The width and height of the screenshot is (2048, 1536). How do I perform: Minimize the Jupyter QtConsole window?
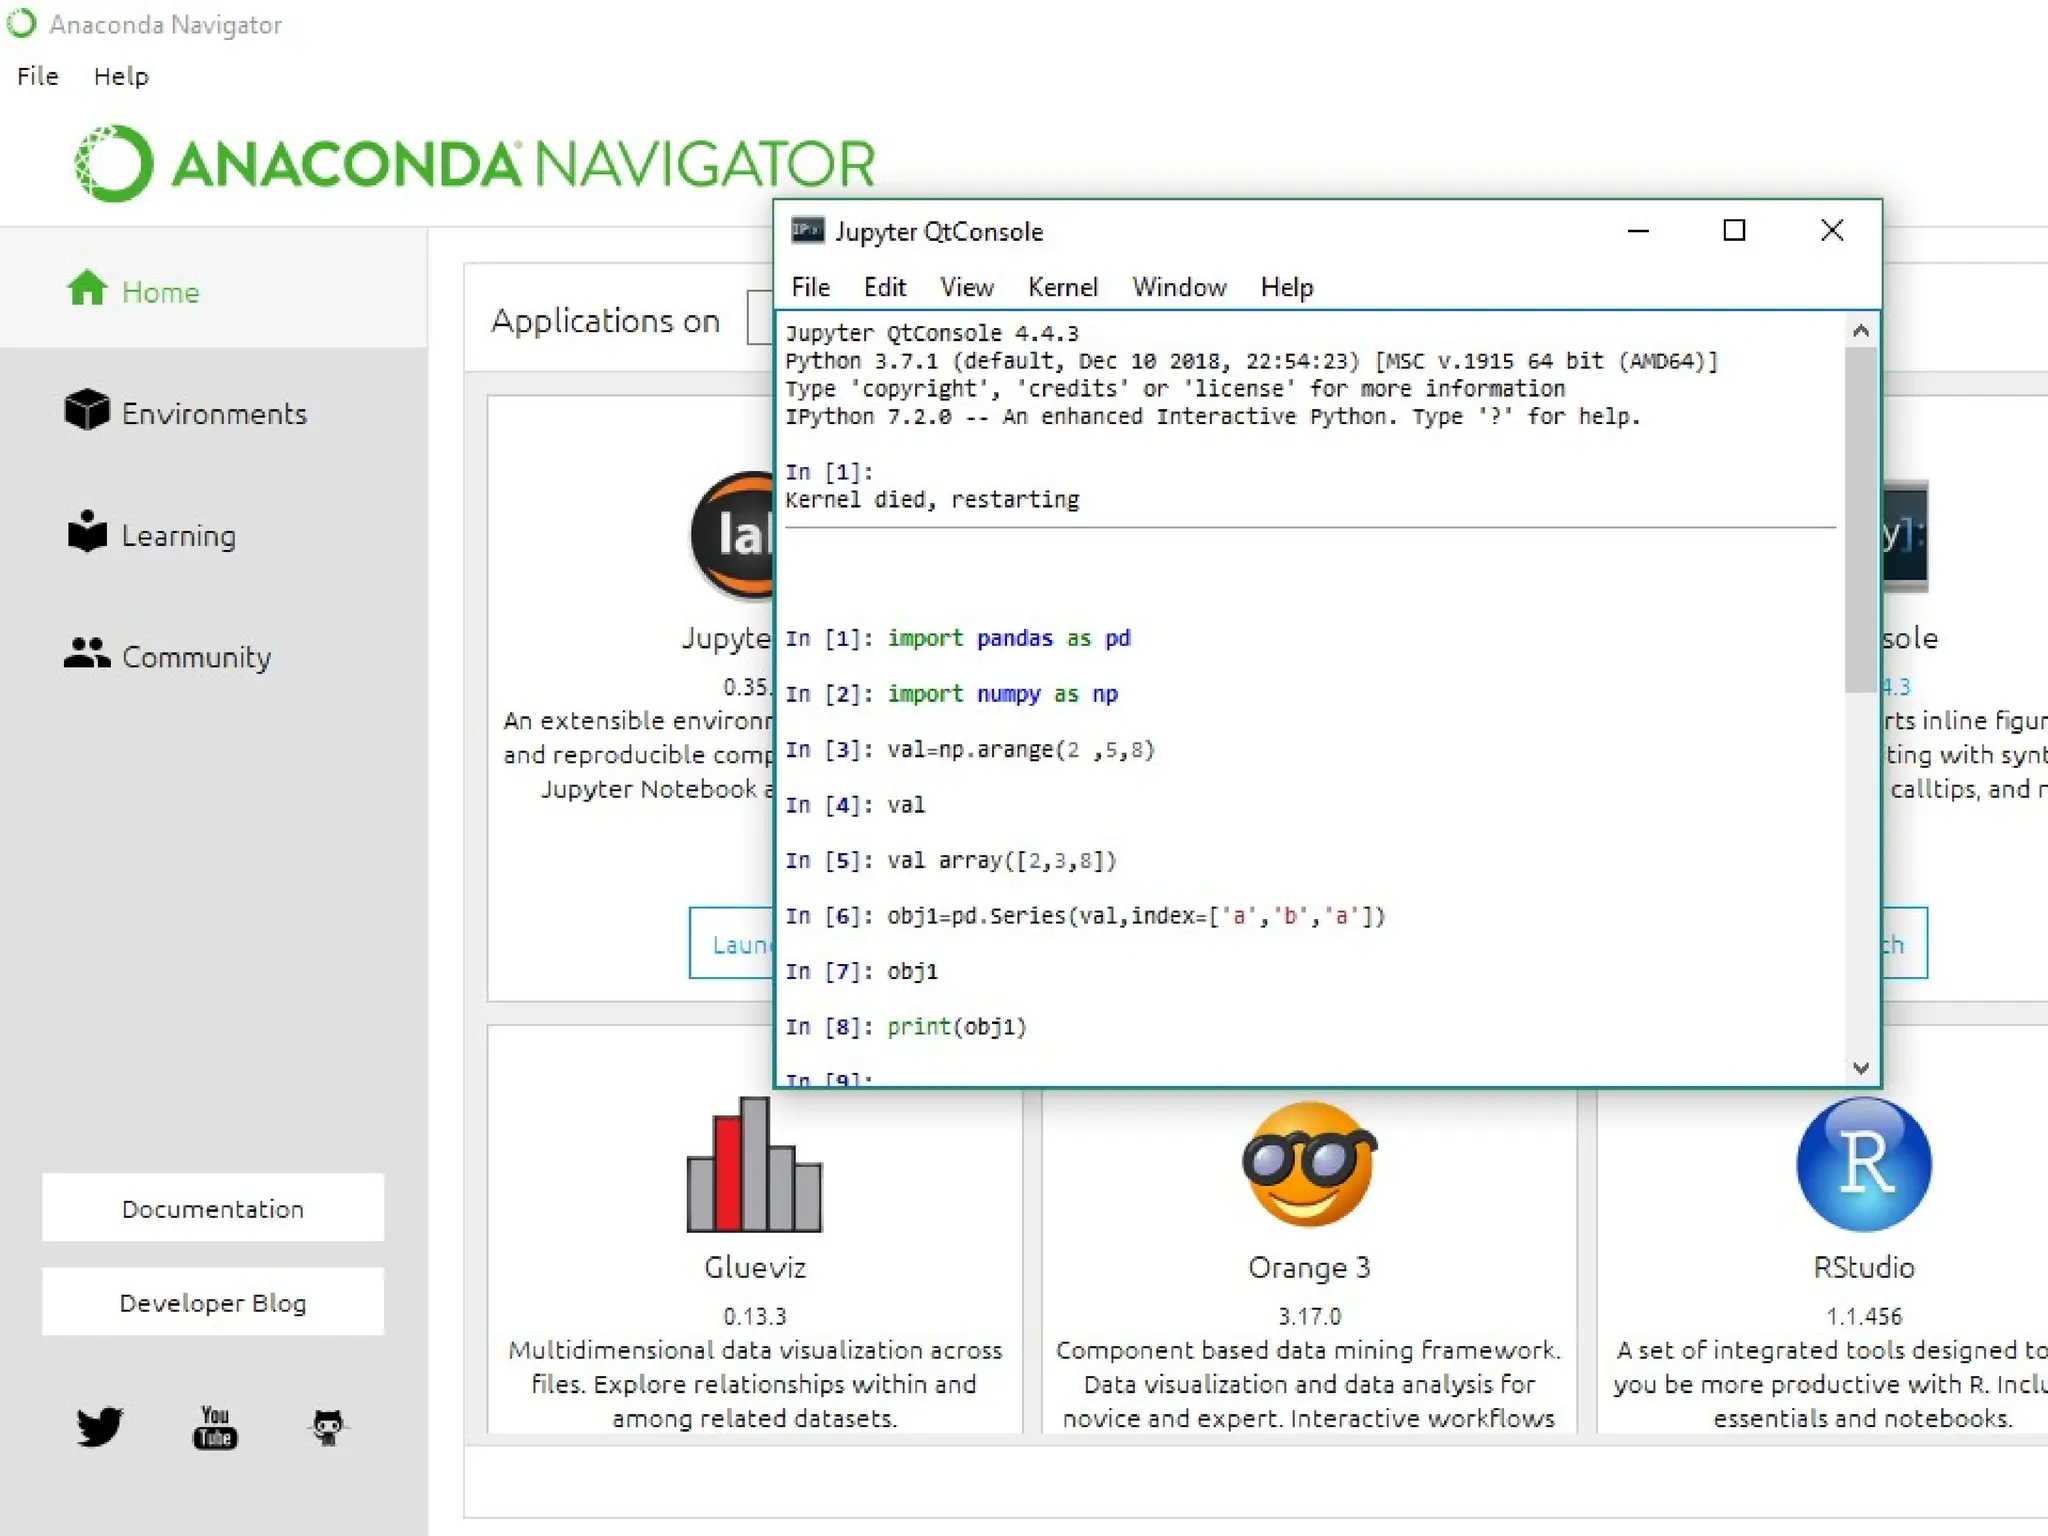coord(1638,231)
